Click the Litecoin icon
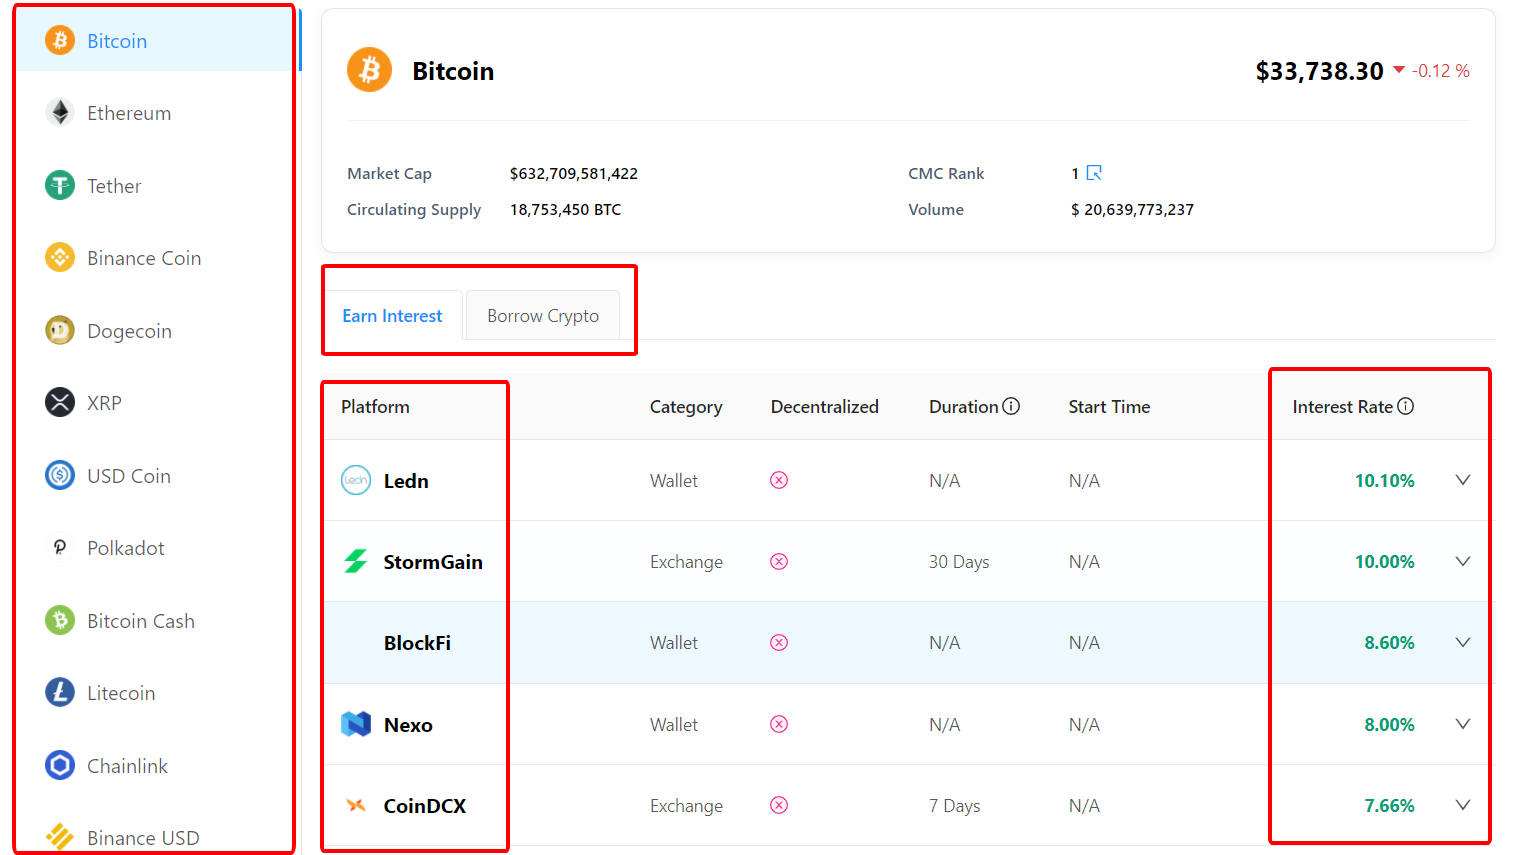1518x855 pixels. click(60, 692)
